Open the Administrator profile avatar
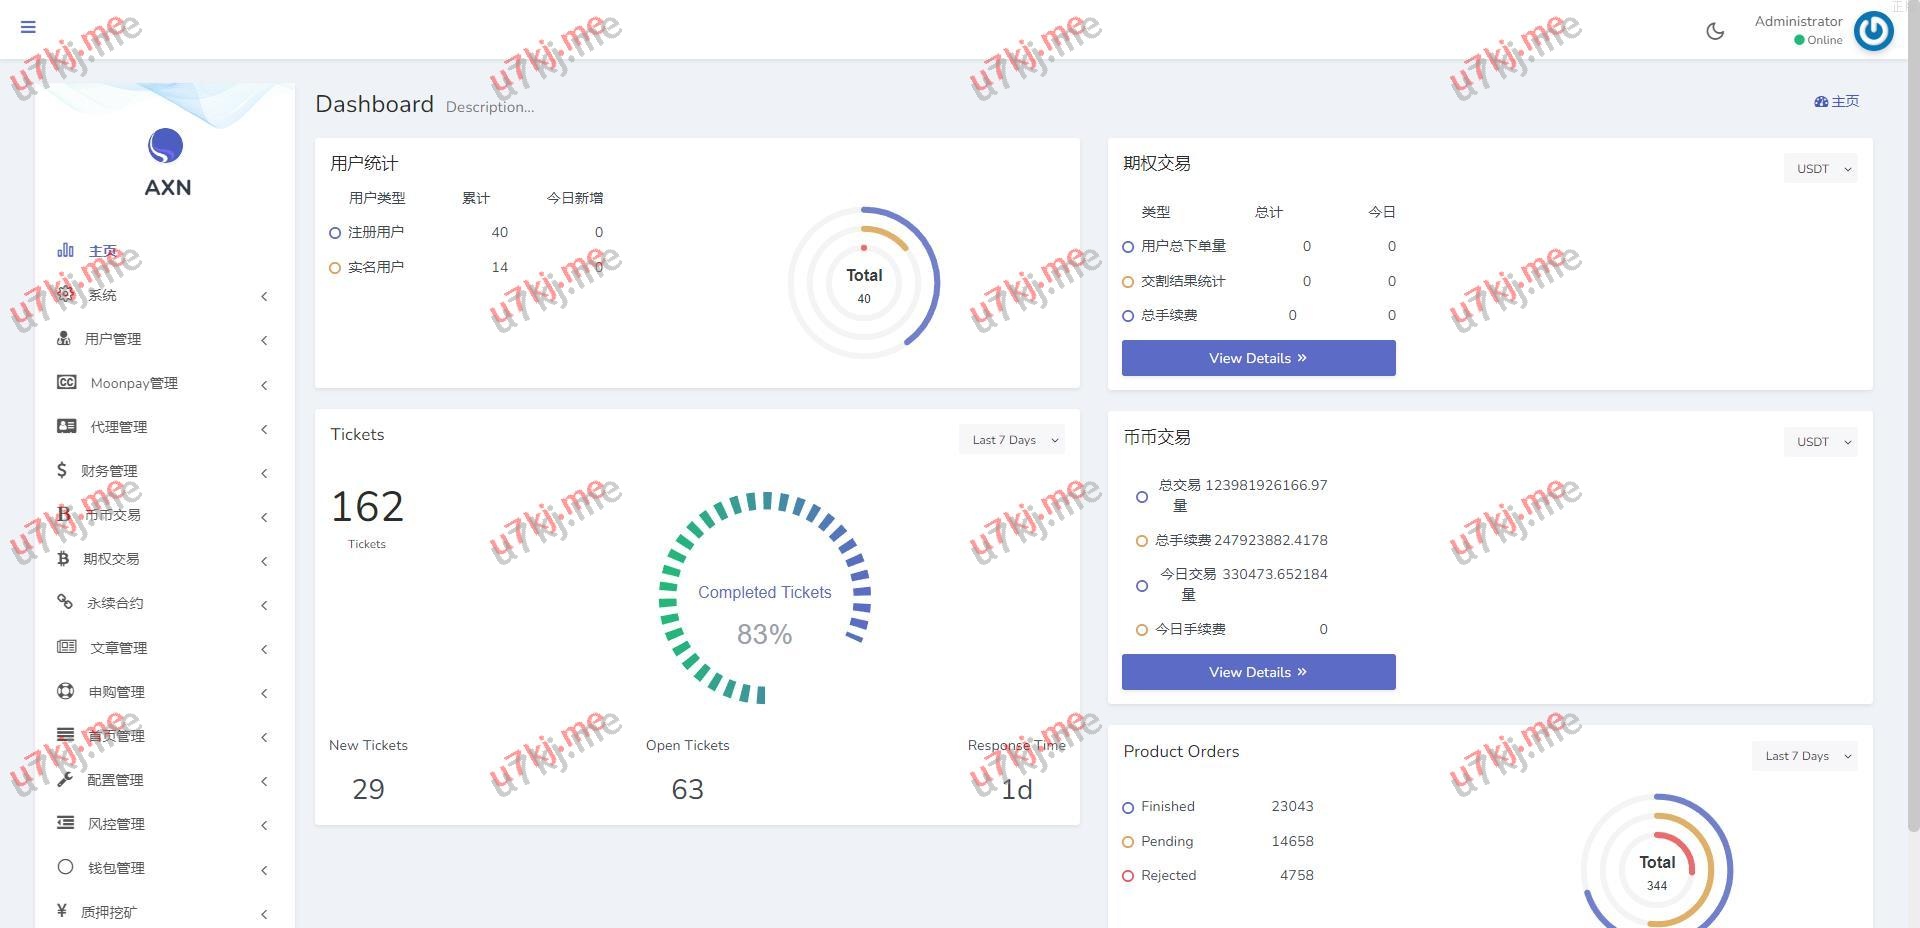Screen dimensions: 1920x928 tap(1873, 31)
